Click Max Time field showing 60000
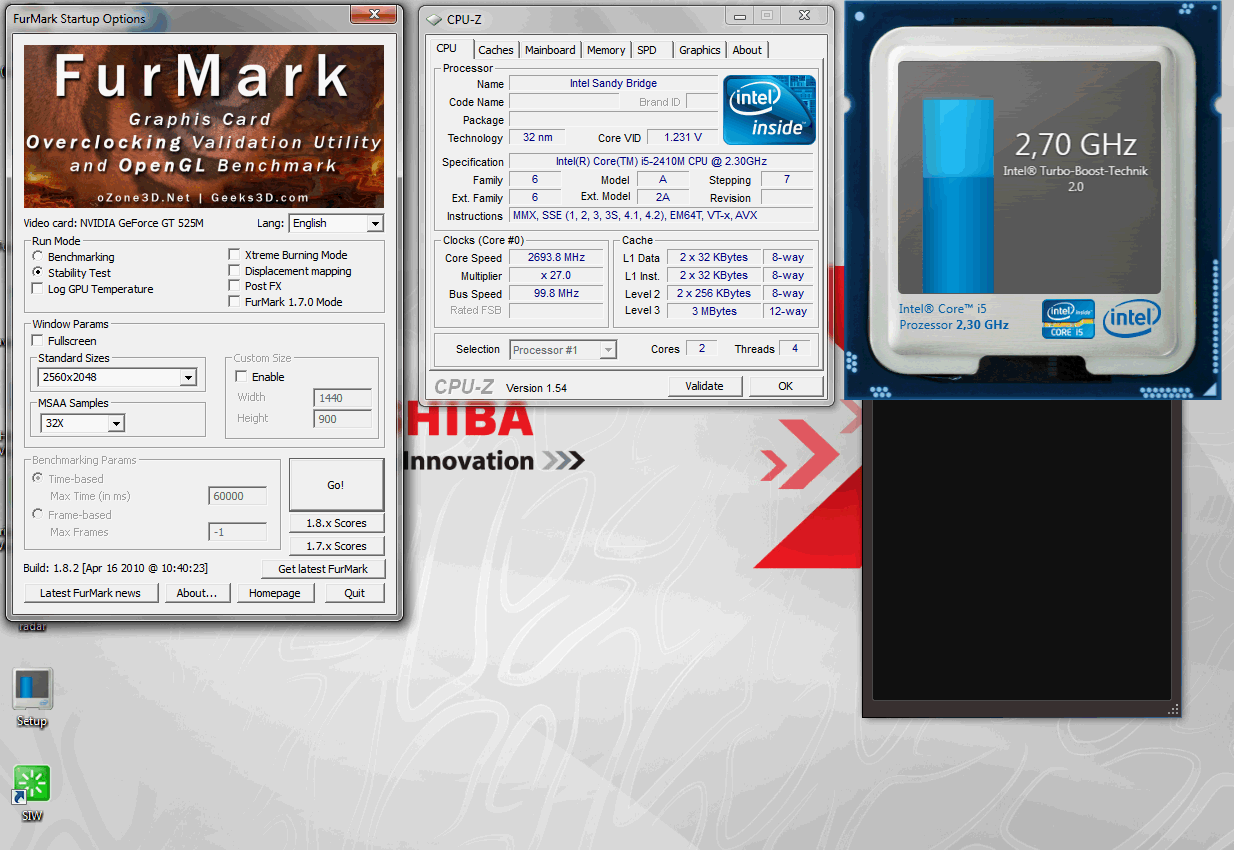 238,496
